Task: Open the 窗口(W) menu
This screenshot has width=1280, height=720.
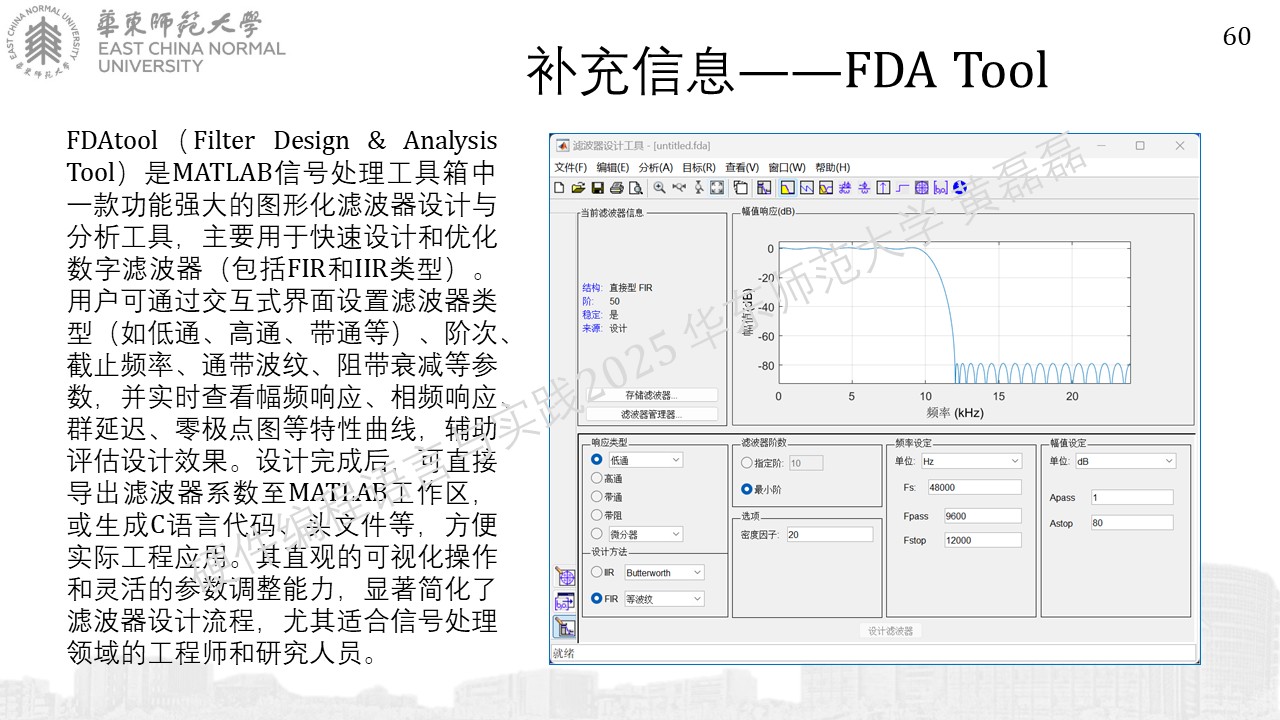Action: coord(787,167)
